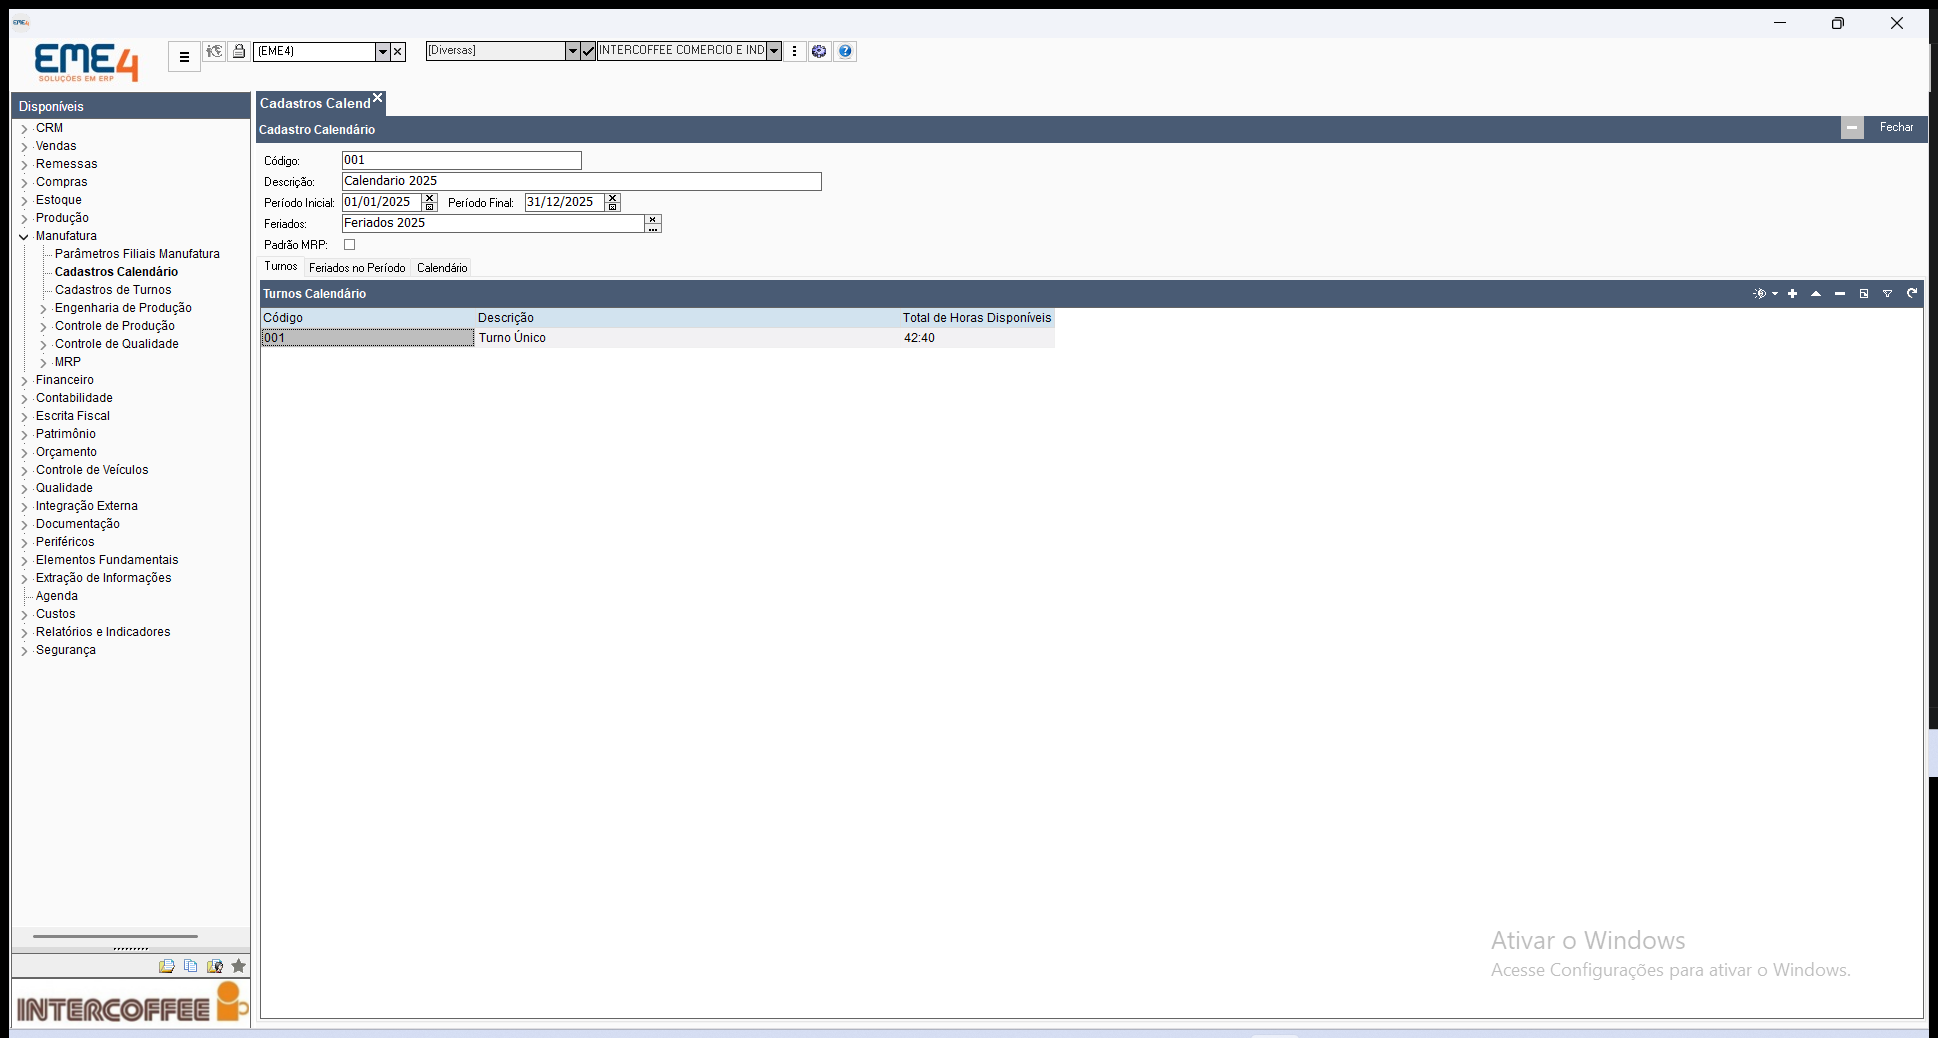Click the user-switch icon beside the lock
The width and height of the screenshot is (1938, 1038).
[x=214, y=51]
